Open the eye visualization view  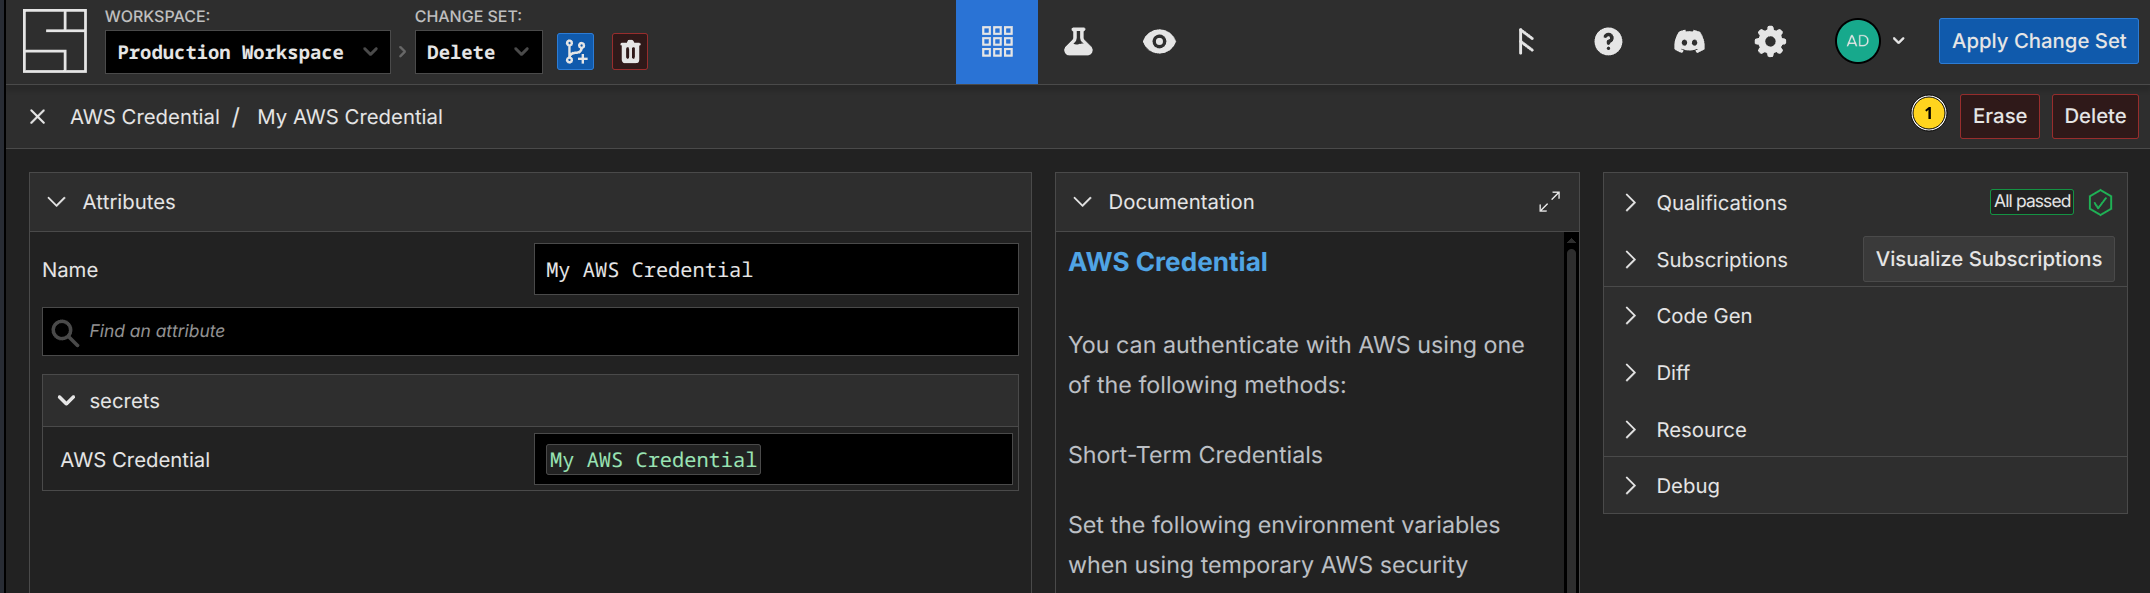click(x=1159, y=42)
